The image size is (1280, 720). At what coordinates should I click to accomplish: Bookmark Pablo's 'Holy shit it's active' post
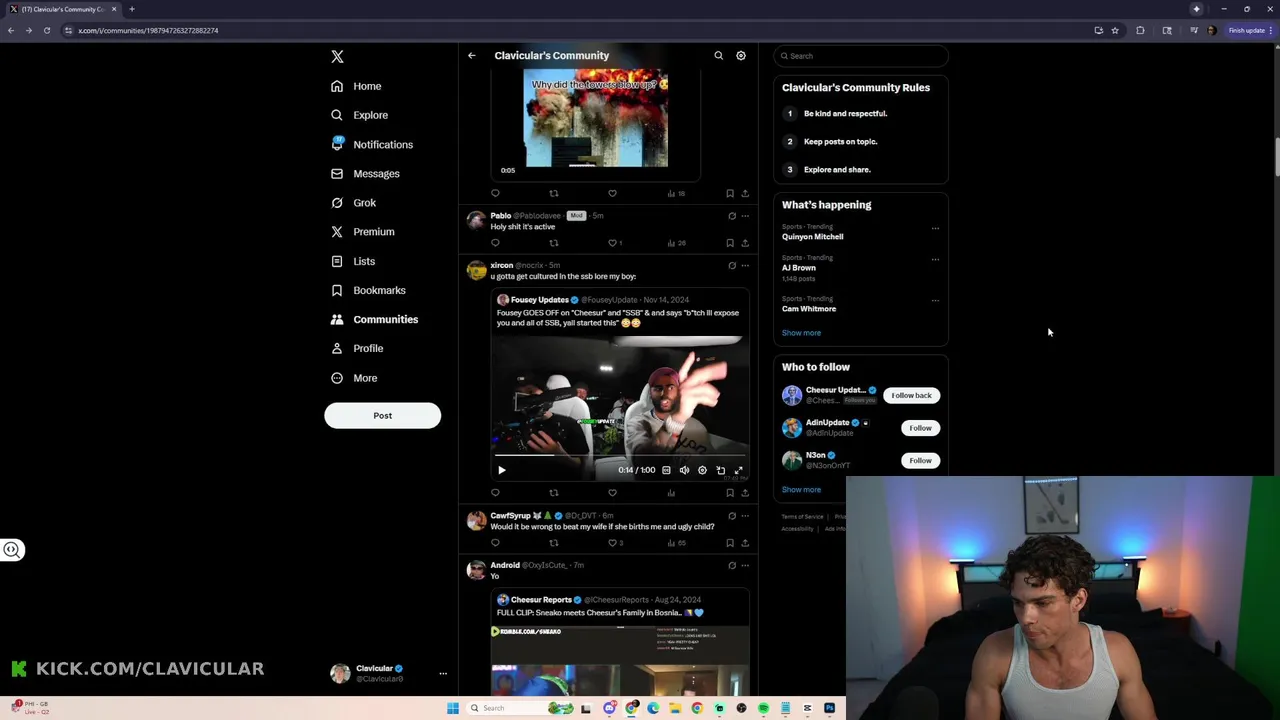[730, 243]
